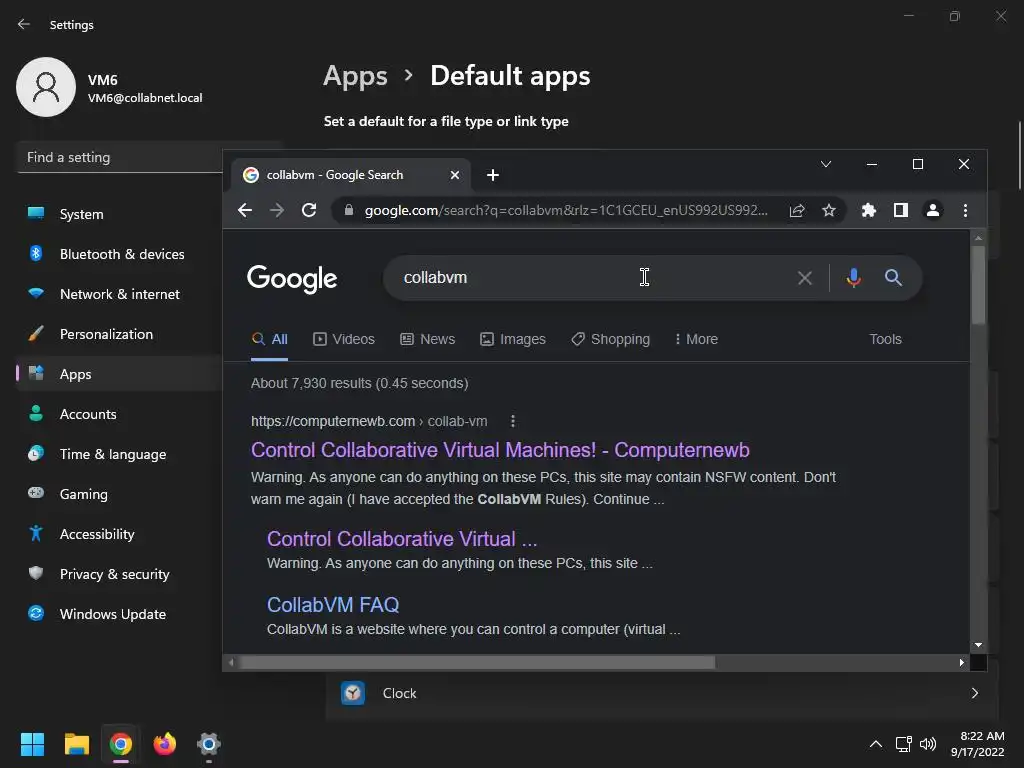Open the Chrome profile avatar button

click(933, 210)
